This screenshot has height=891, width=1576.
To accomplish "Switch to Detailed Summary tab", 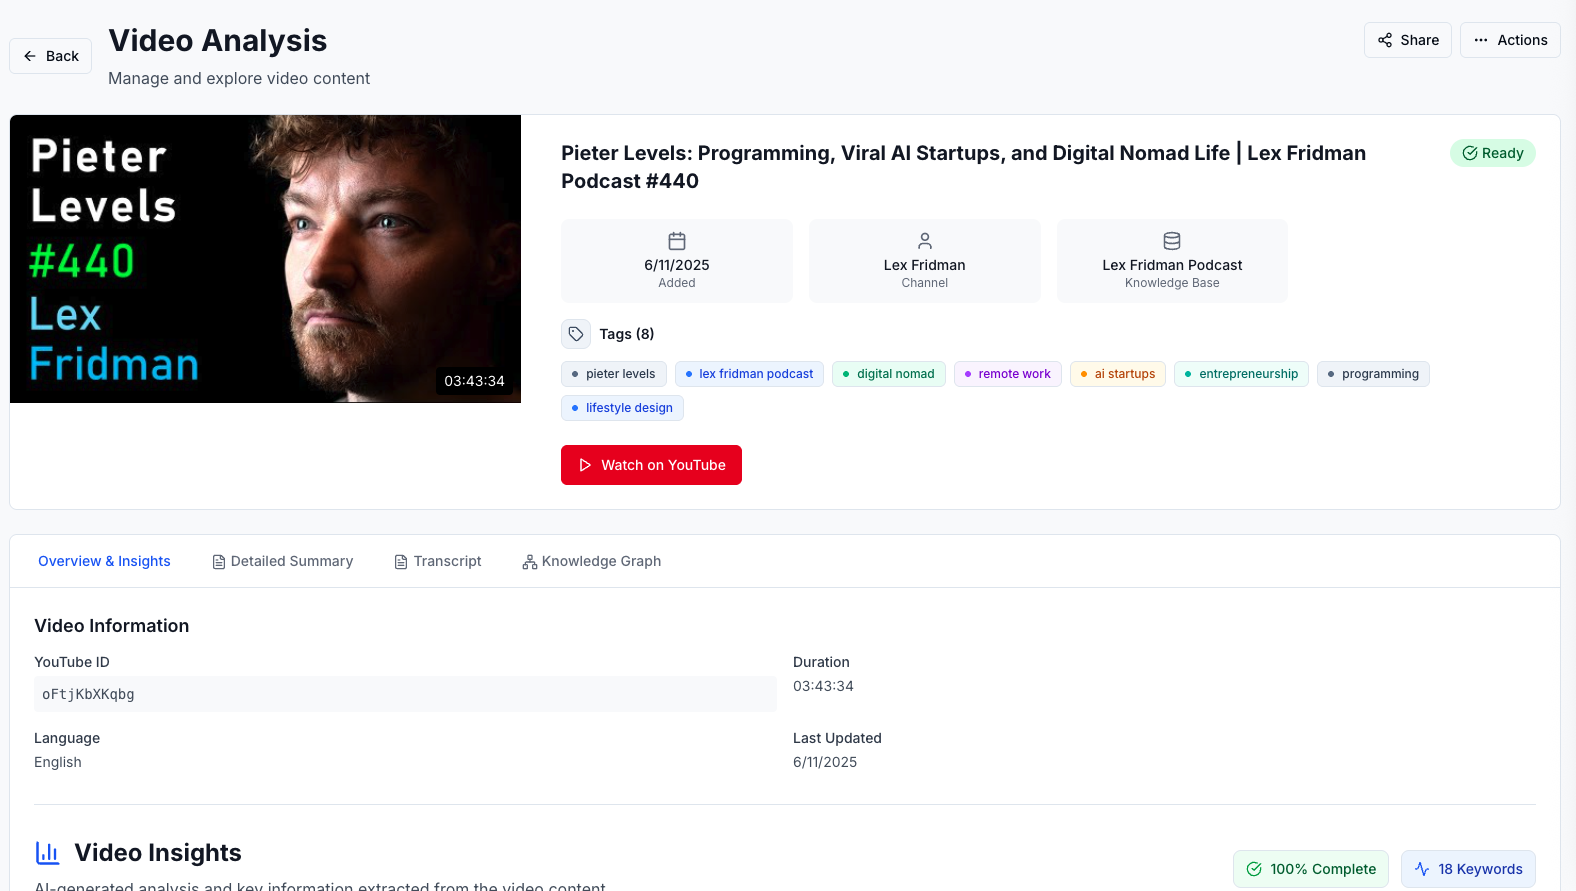I will 282,561.
